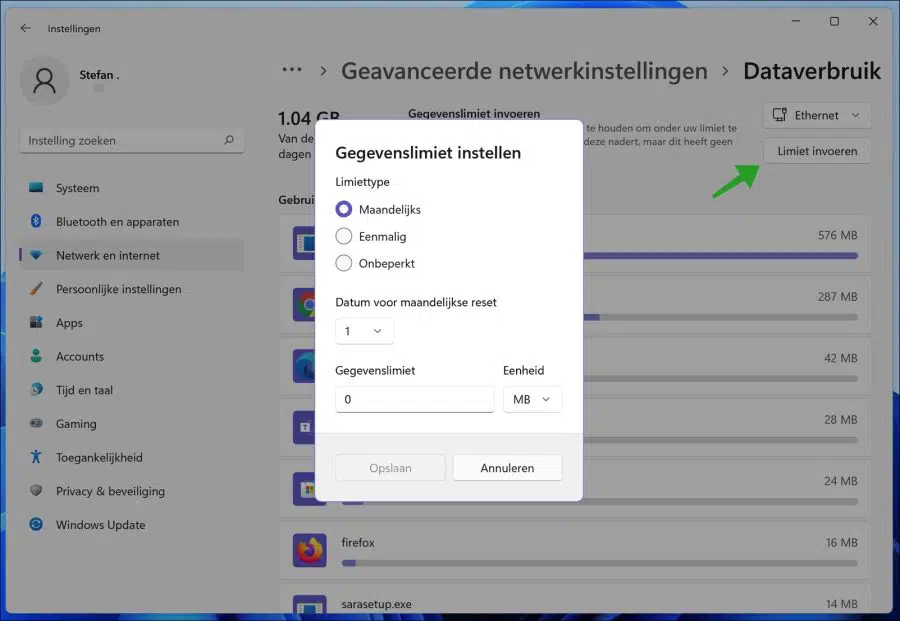Choose the Eenmalig limit type
Image resolution: width=900 pixels, height=621 pixels.
[x=344, y=236]
